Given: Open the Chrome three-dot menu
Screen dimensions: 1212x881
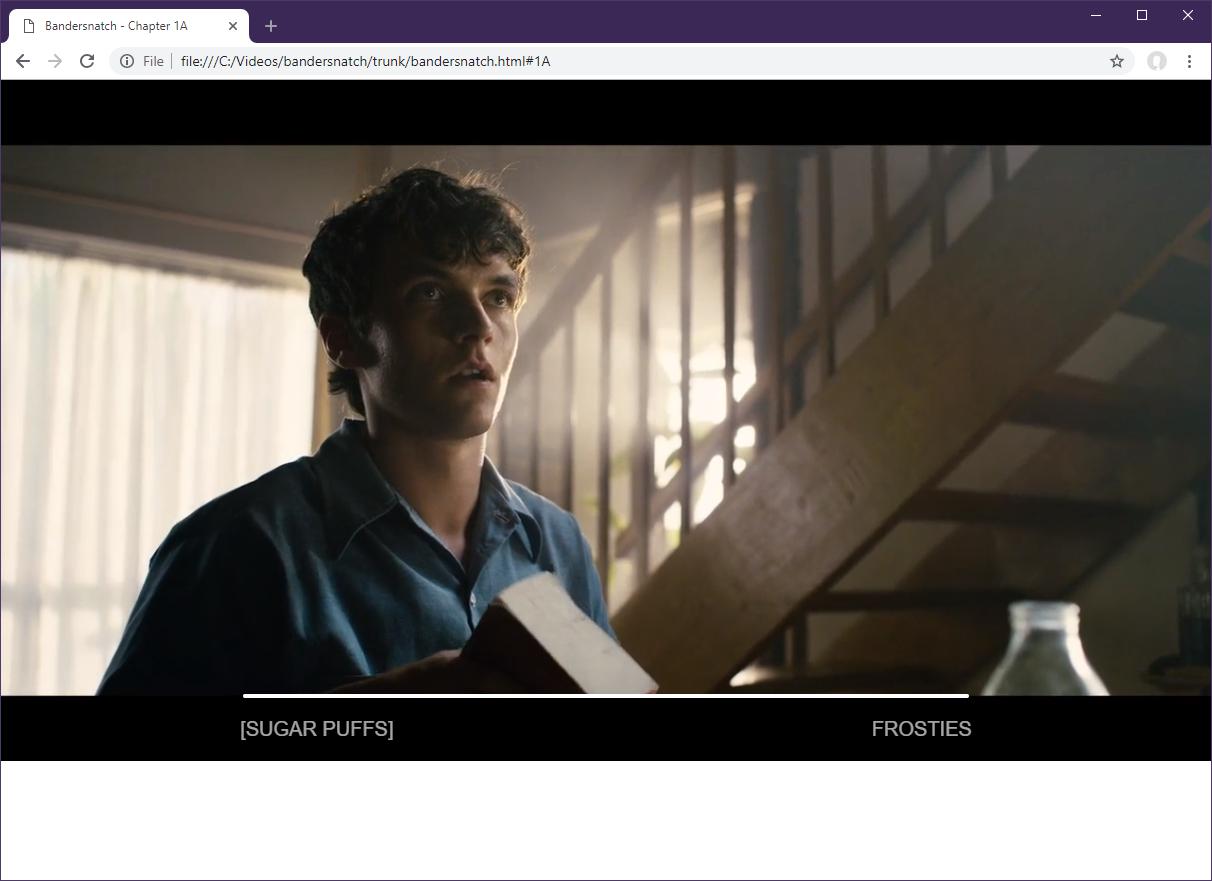Looking at the screenshot, I should (x=1189, y=61).
